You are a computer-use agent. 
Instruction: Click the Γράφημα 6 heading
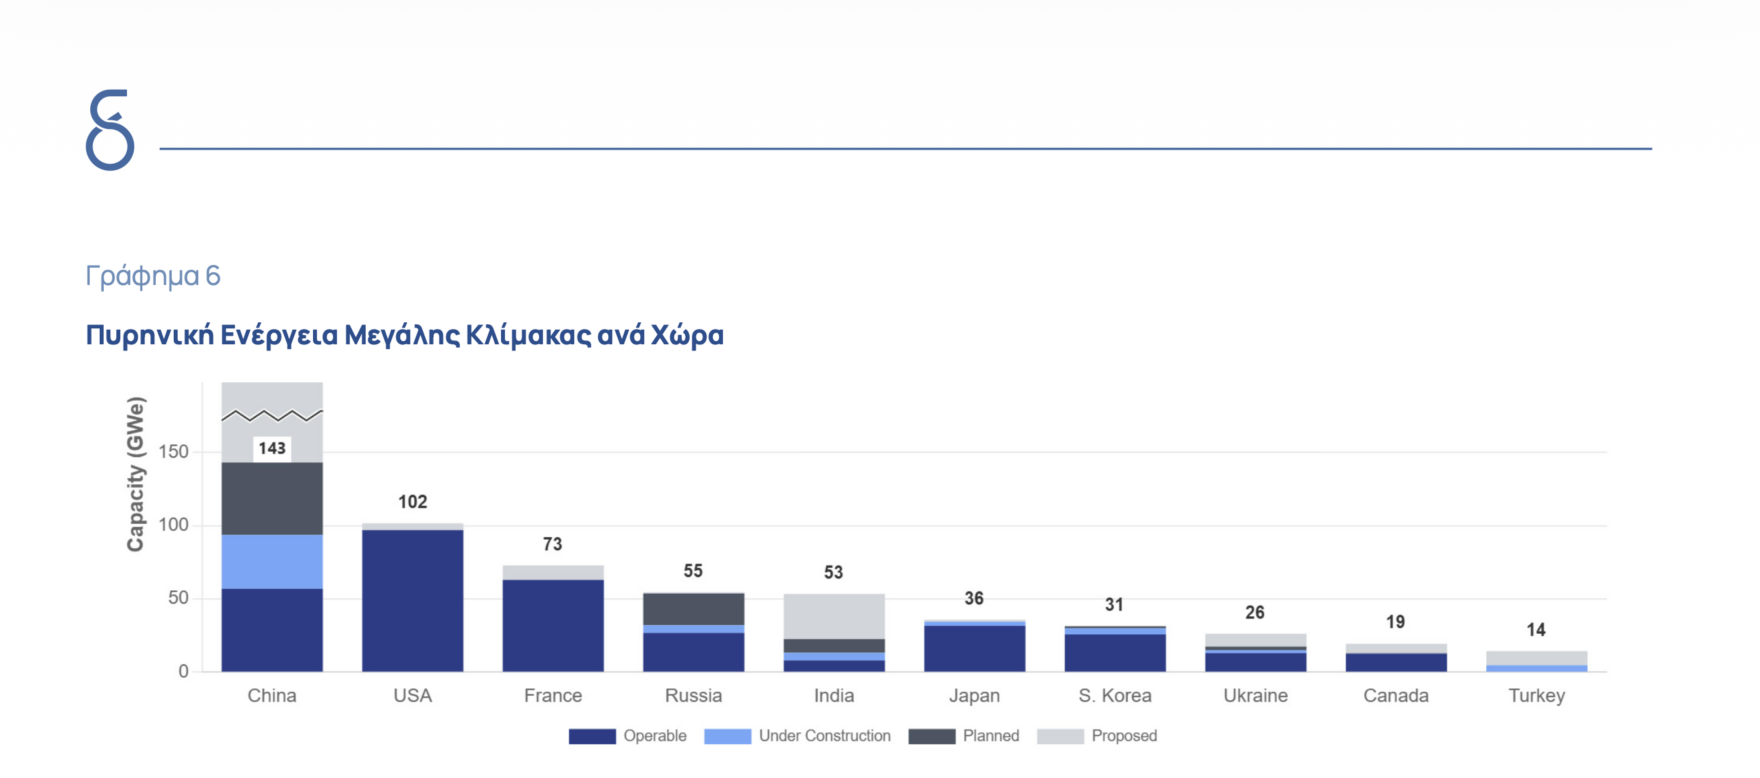point(153,276)
